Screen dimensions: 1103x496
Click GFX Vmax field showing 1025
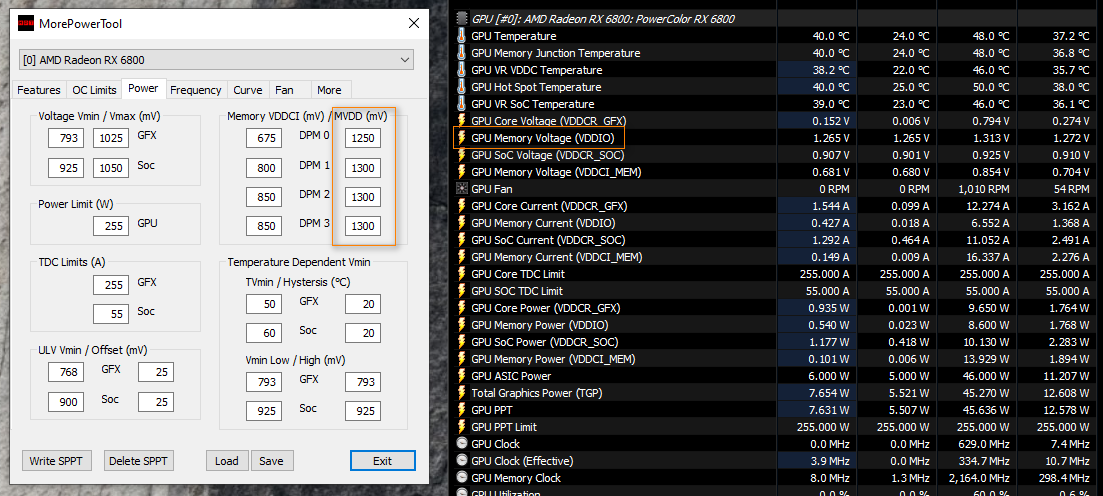coord(111,138)
